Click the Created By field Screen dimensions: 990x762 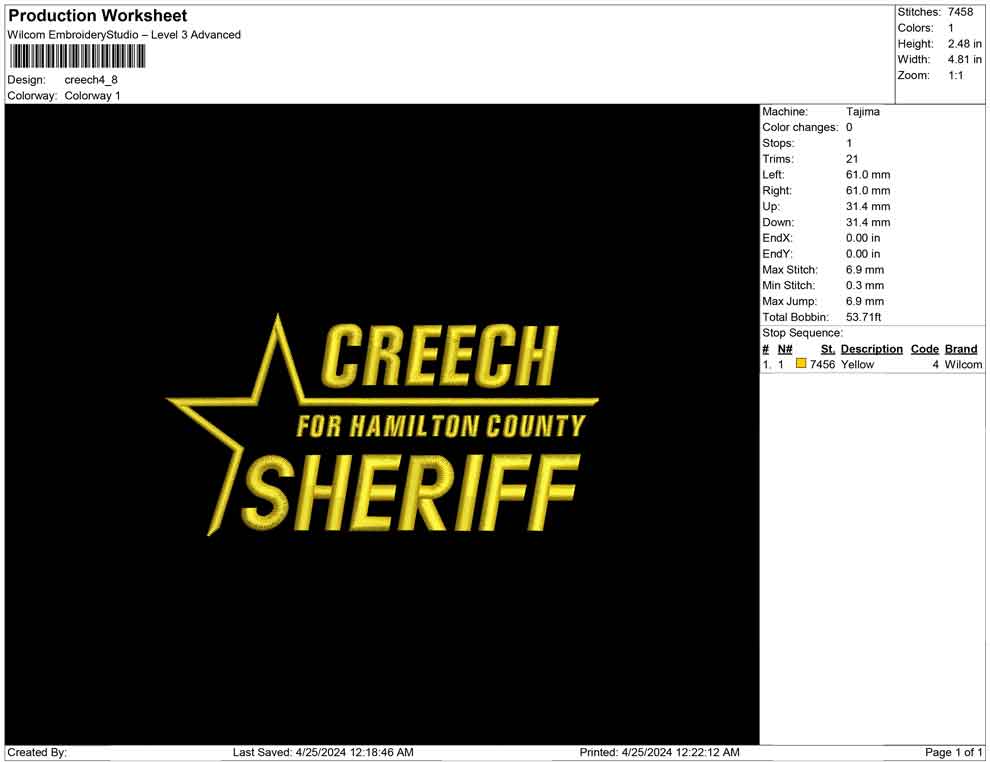point(37,752)
